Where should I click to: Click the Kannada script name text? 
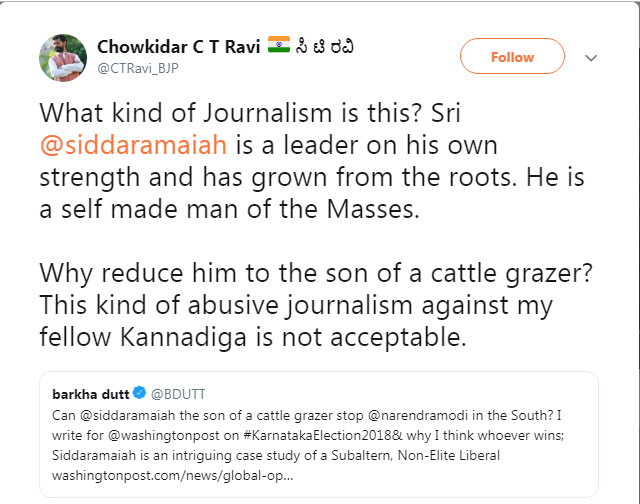click(x=328, y=47)
